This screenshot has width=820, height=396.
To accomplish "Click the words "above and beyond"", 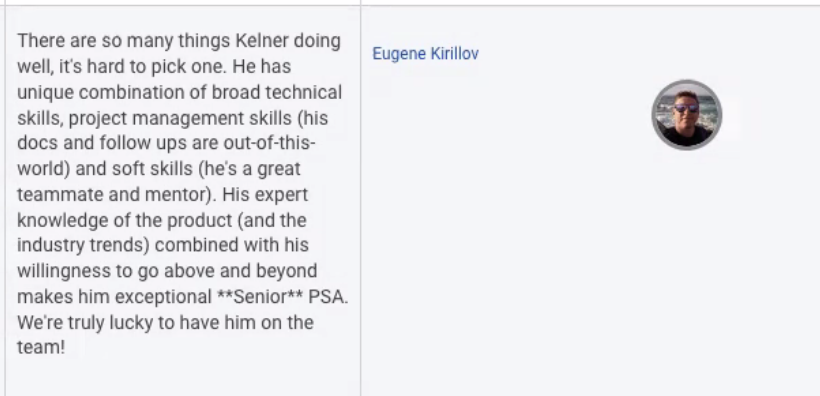I will coord(241,271).
